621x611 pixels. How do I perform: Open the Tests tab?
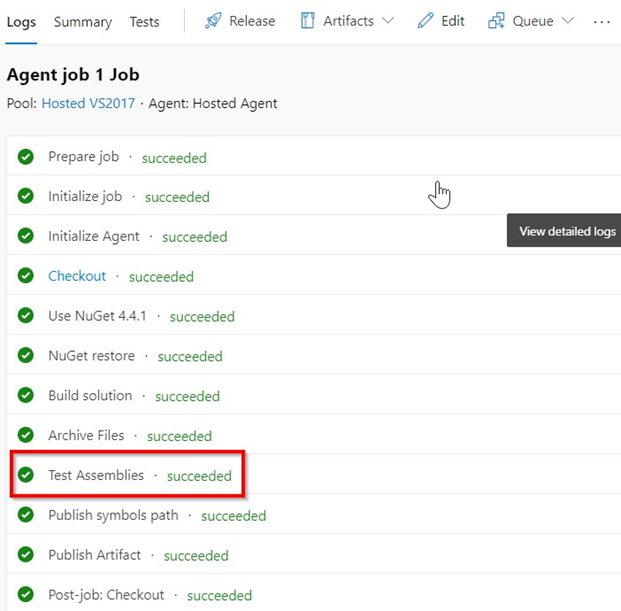click(x=144, y=21)
